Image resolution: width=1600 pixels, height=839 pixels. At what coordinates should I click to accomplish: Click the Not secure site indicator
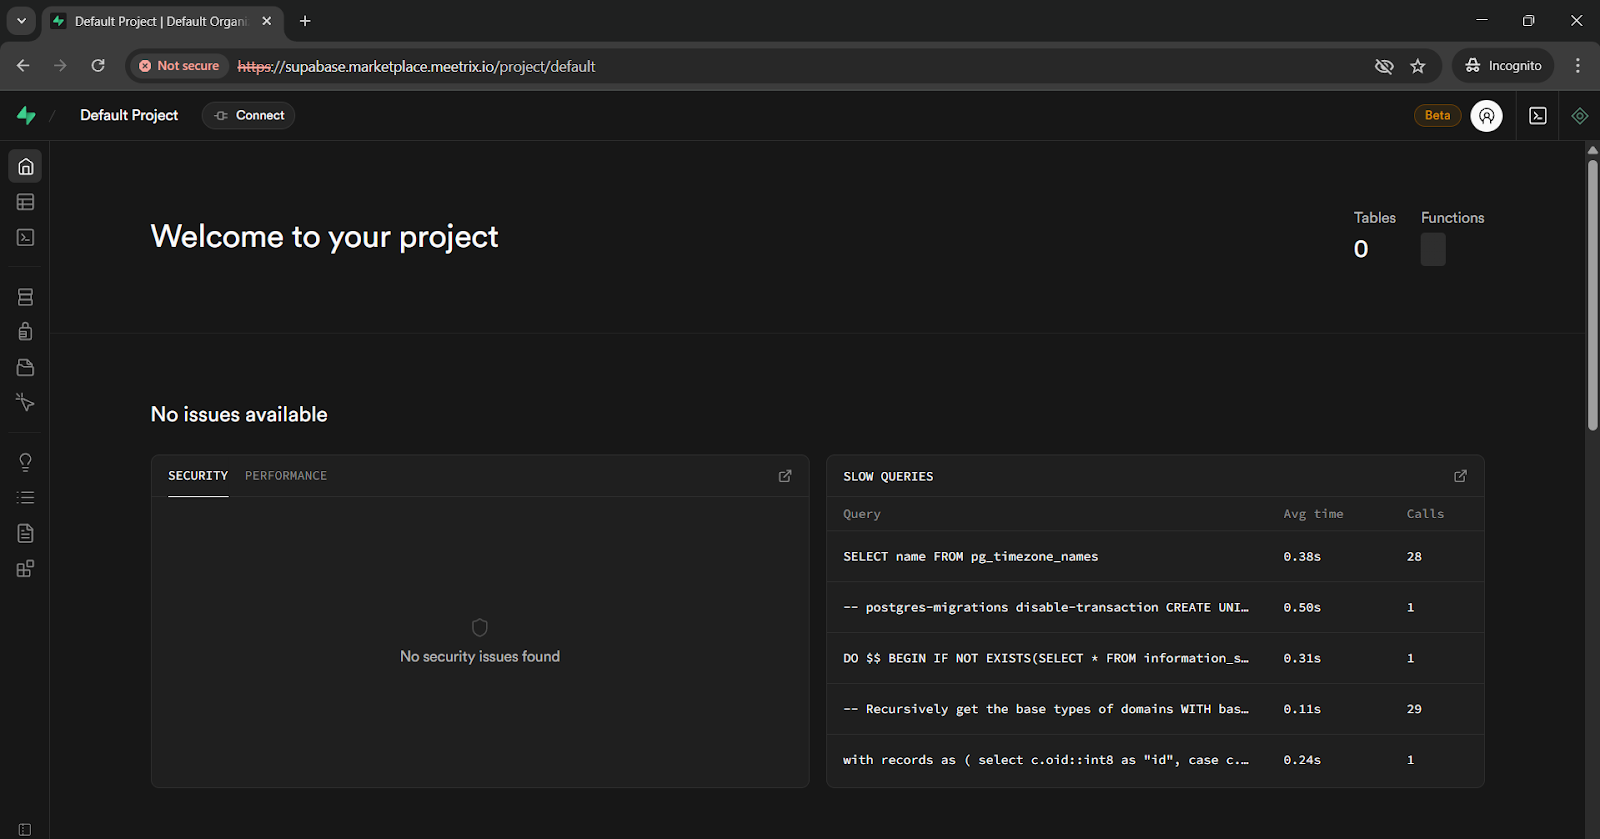pyautogui.click(x=179, y=66)
